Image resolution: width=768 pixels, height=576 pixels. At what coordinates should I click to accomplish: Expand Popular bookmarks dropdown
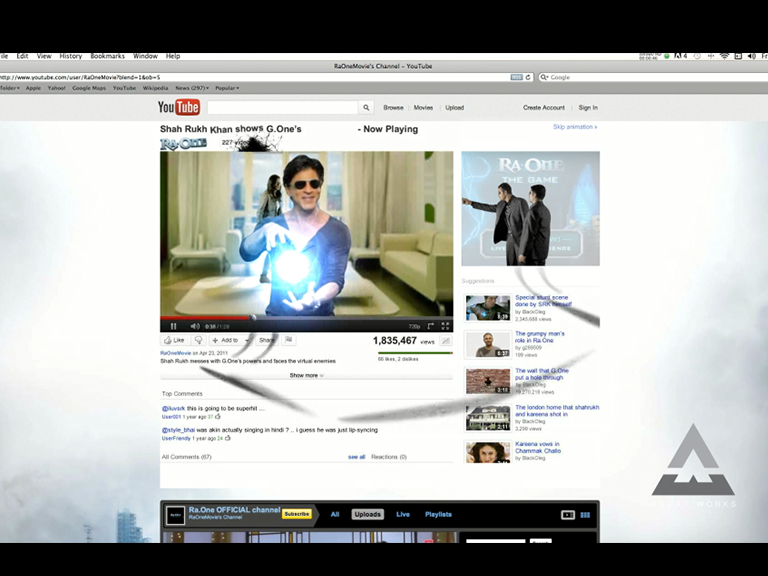tap(227, 88)
